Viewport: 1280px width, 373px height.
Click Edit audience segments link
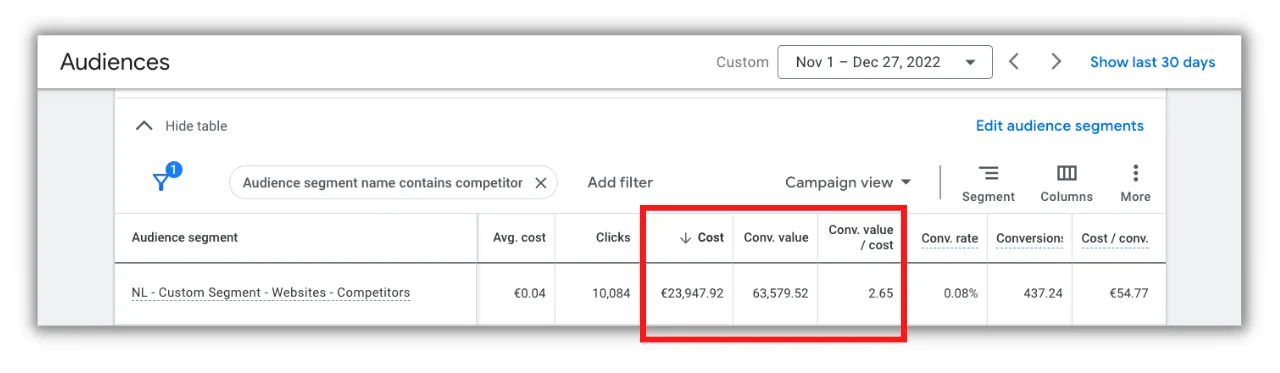(1059, 126)
